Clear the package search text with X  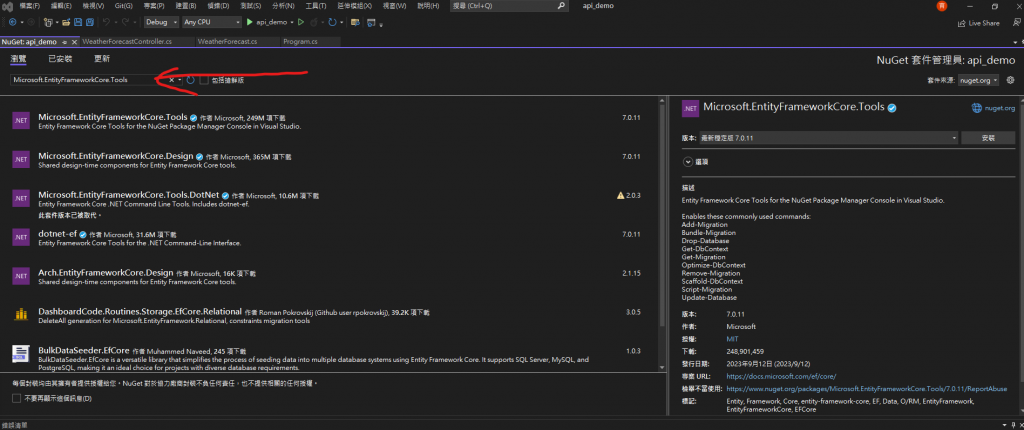[172, 80]
